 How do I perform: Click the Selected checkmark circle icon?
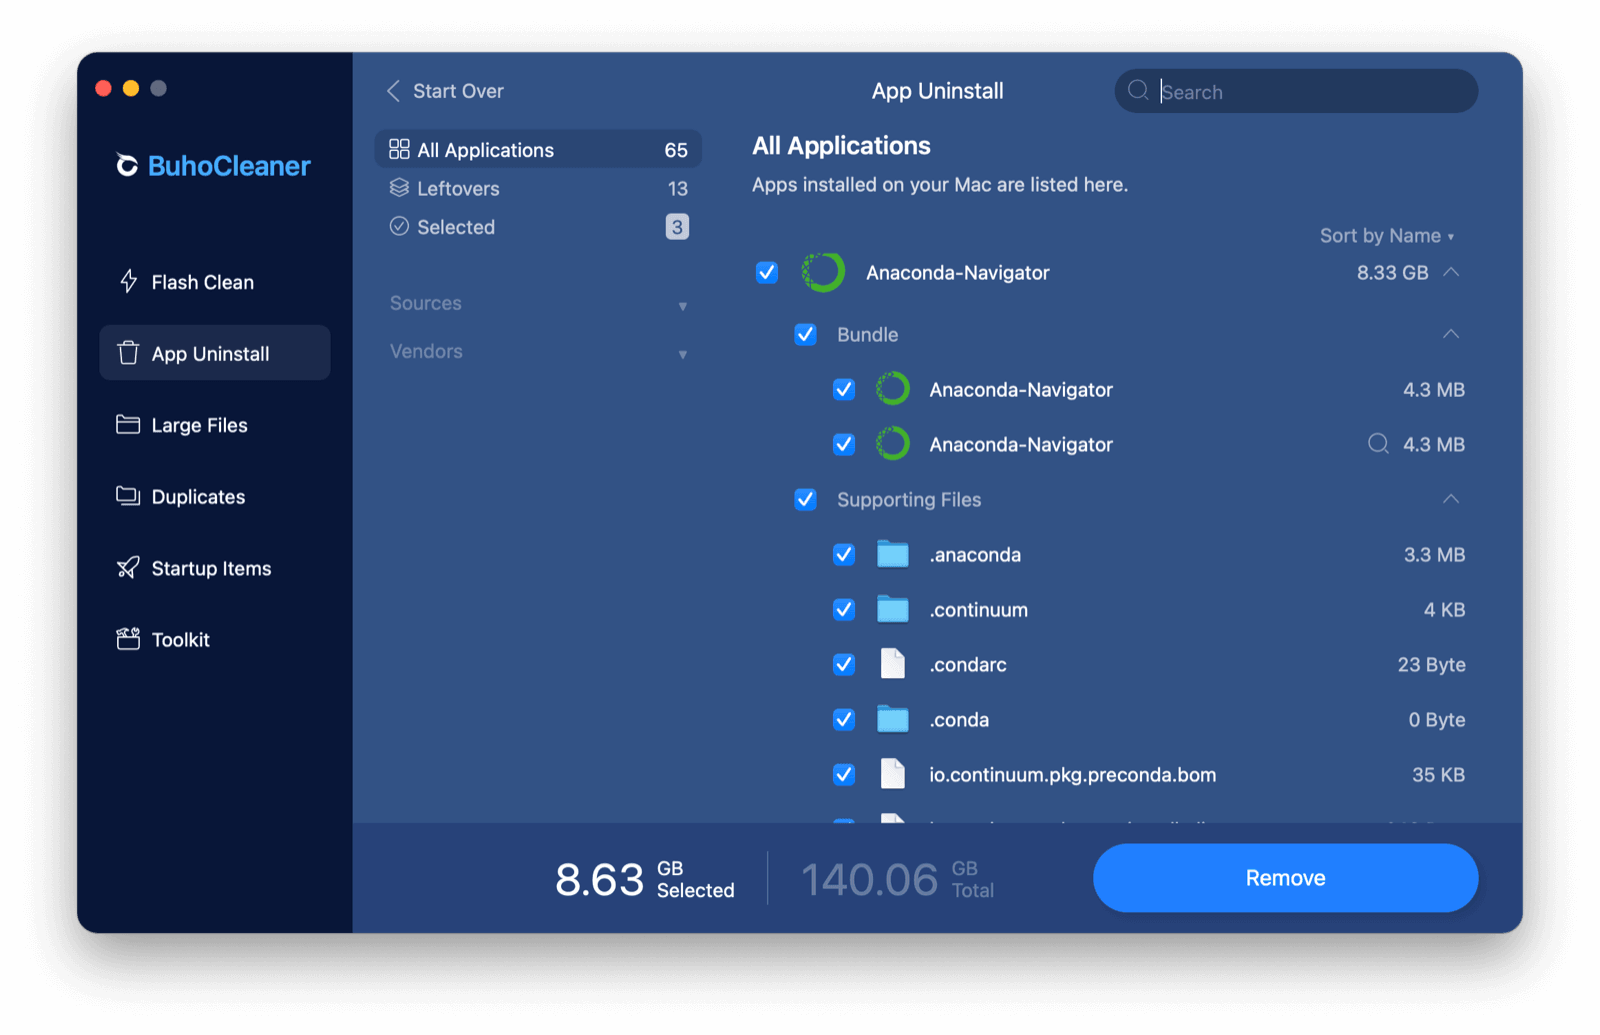[399, 226]
